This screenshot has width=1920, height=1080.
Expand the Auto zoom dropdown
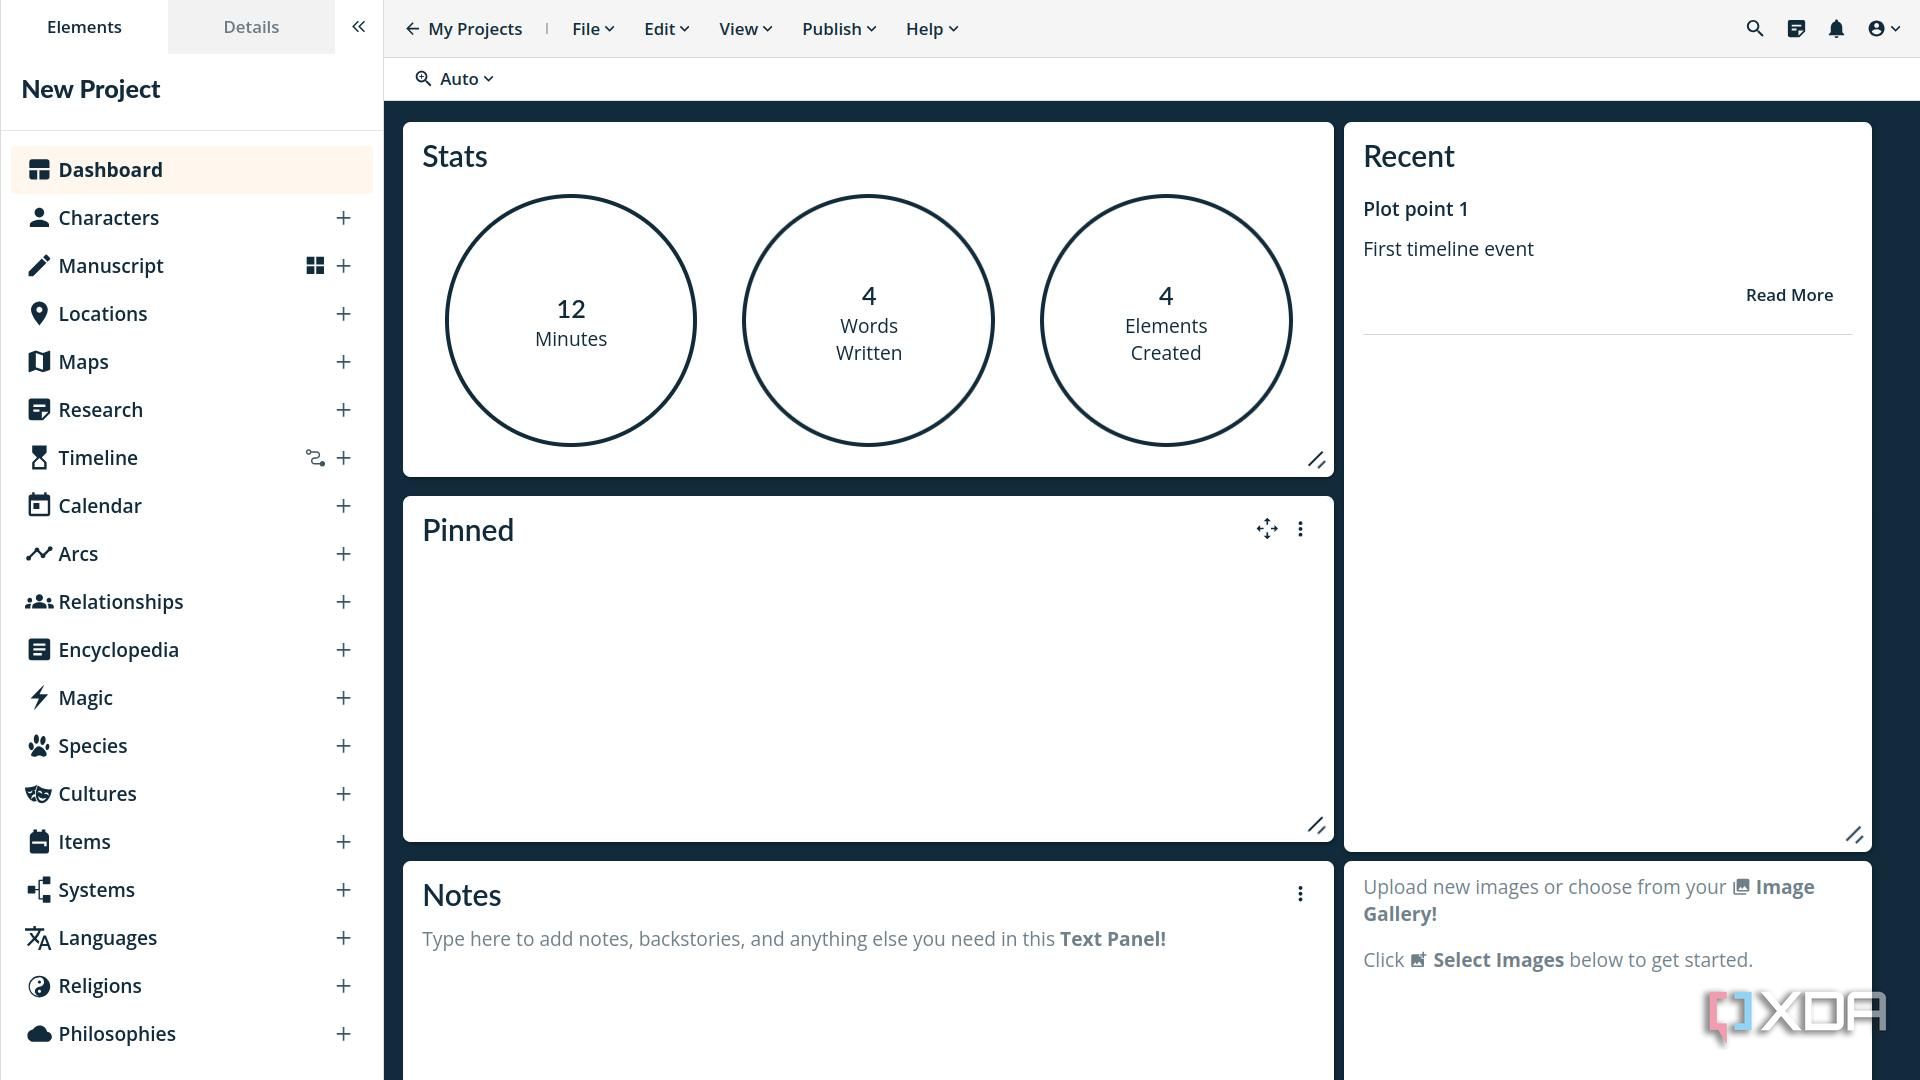click(455, 79)
